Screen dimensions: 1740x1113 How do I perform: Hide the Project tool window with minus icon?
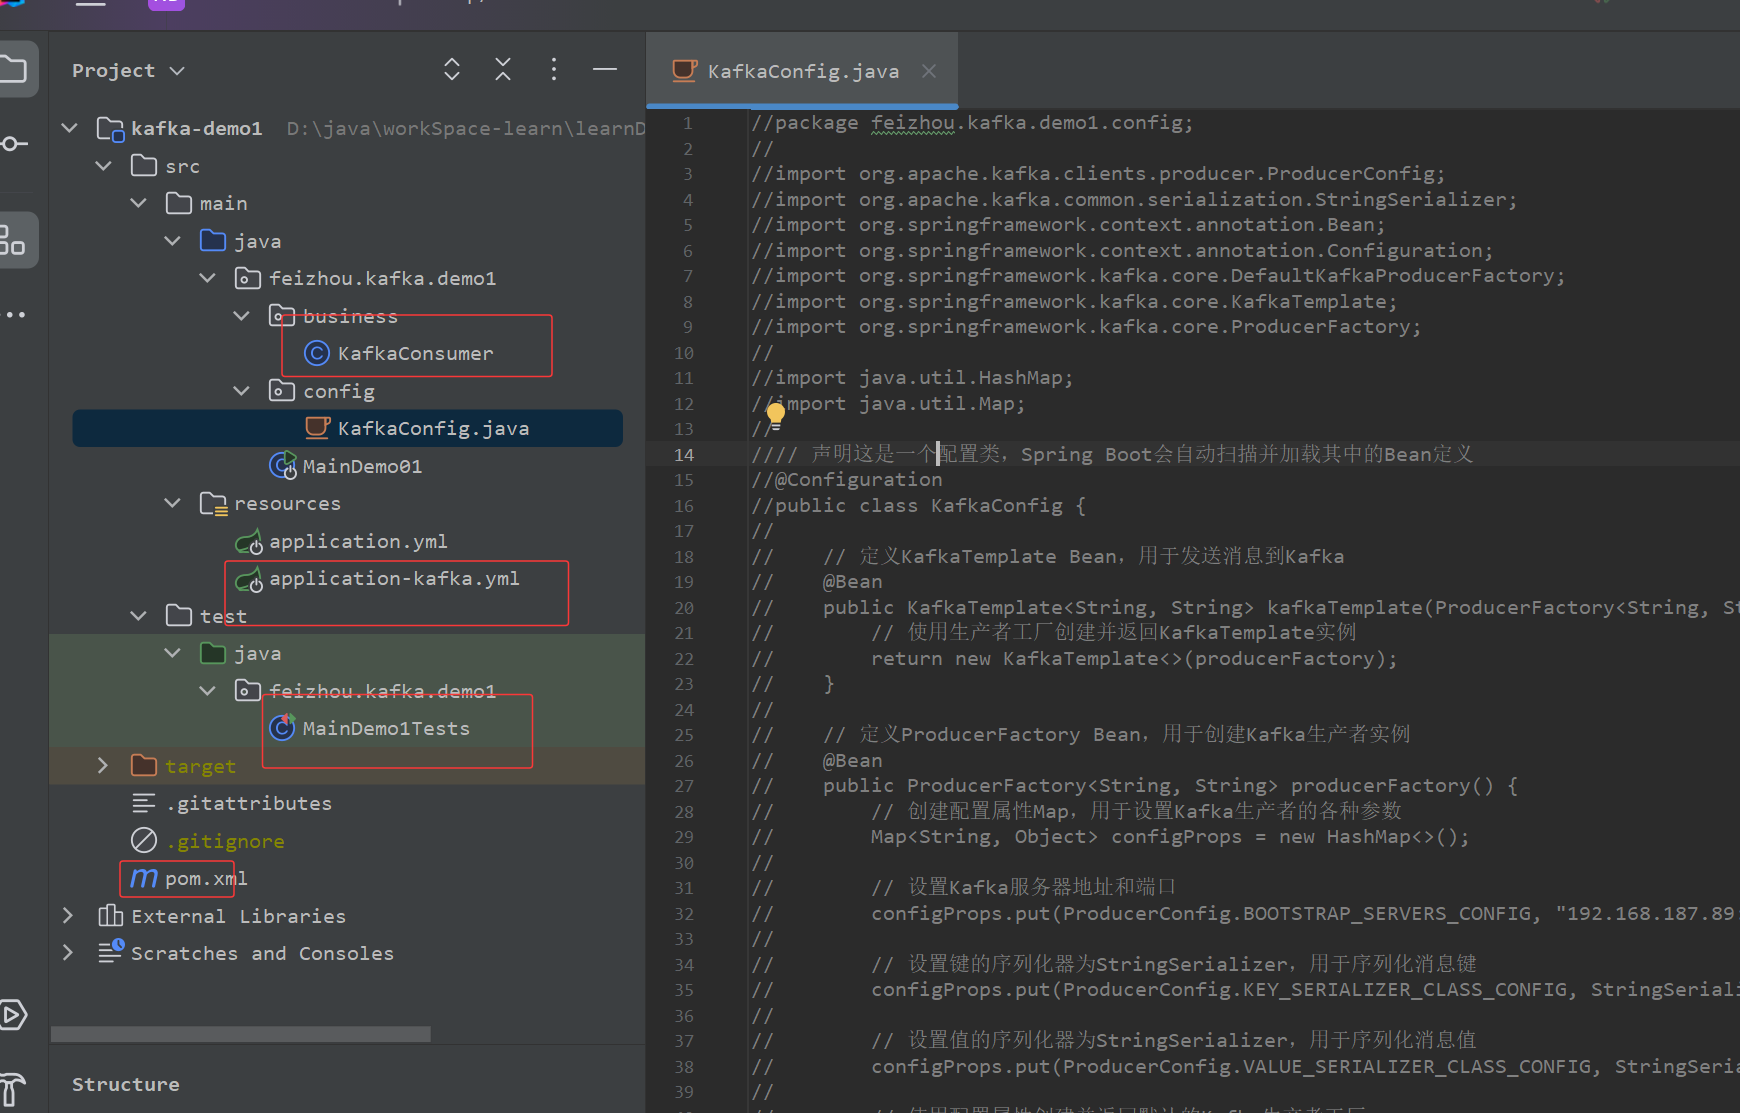coord(604,69)
